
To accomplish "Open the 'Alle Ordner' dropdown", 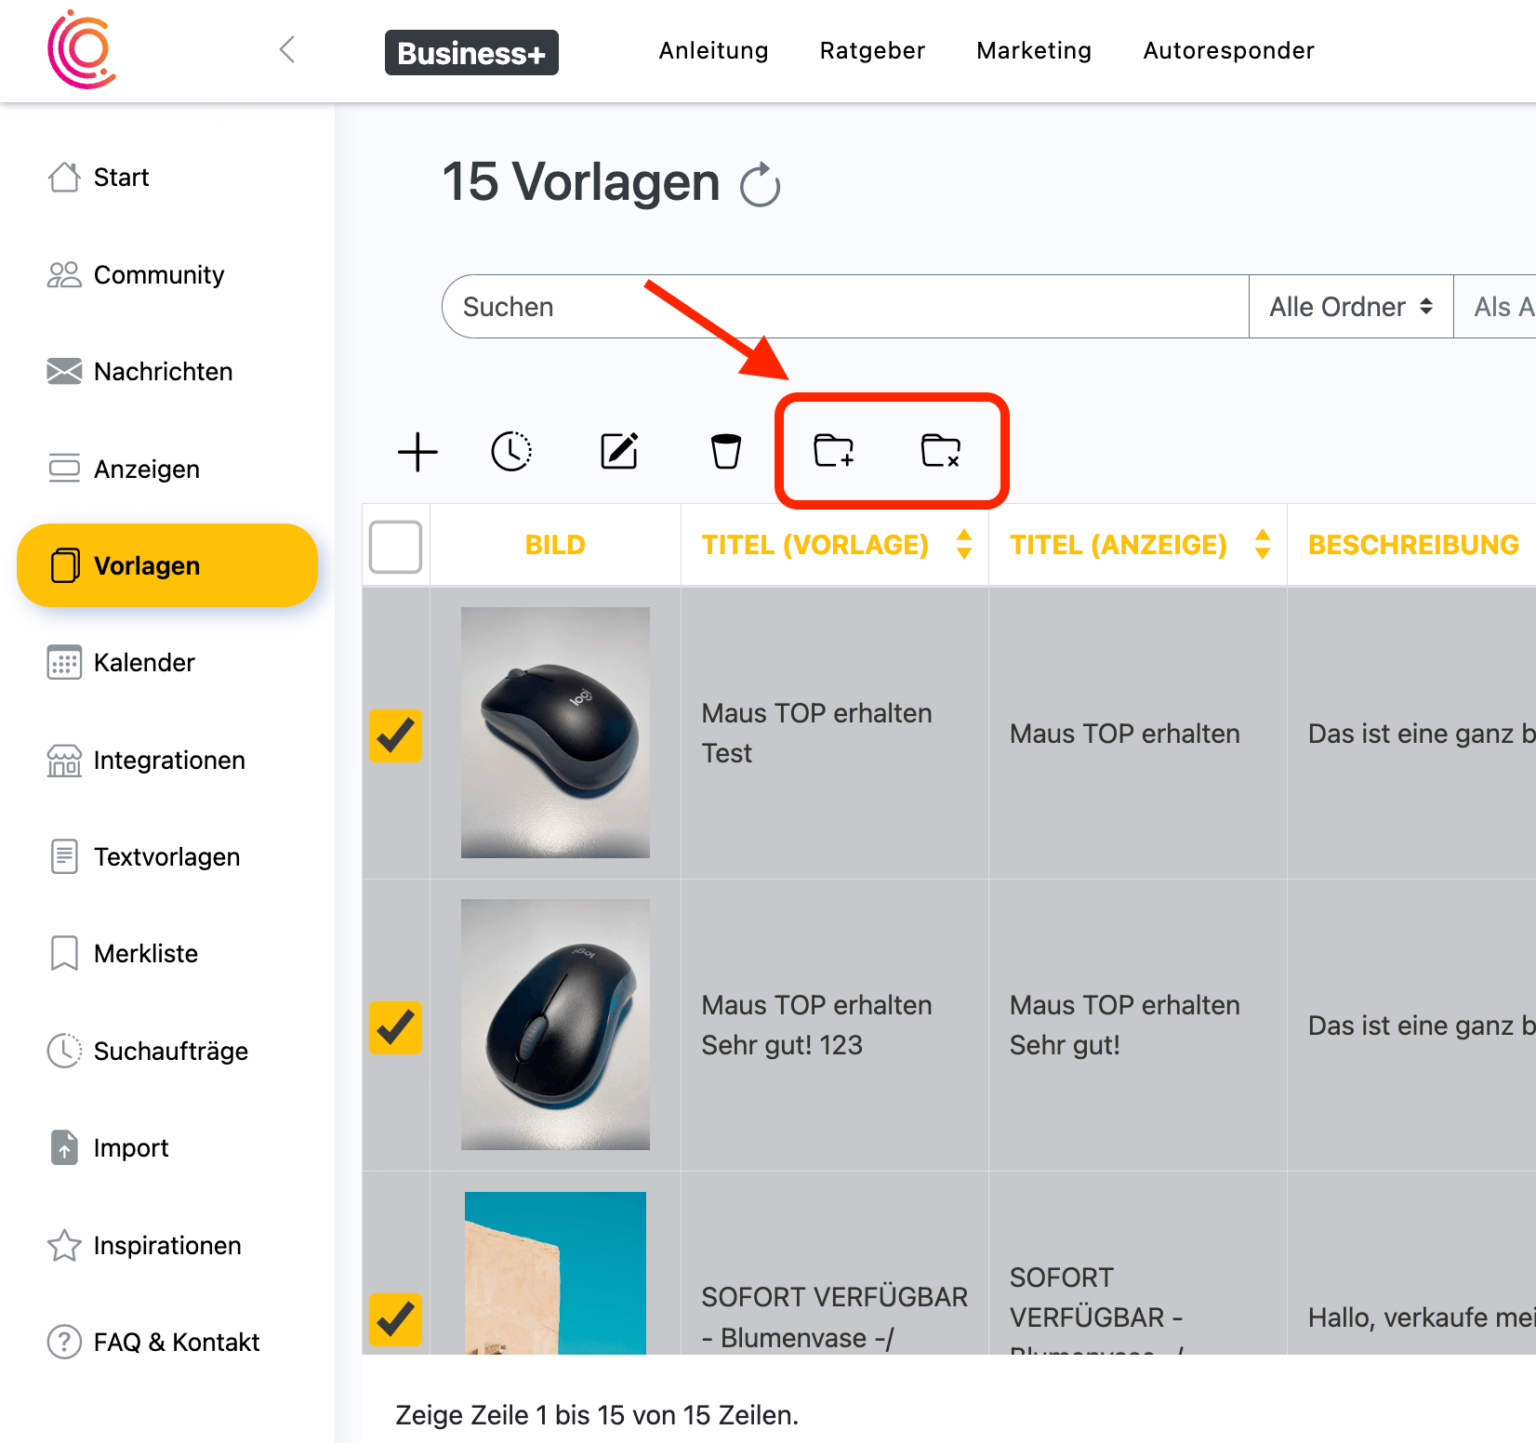I will click(1348, 306).
